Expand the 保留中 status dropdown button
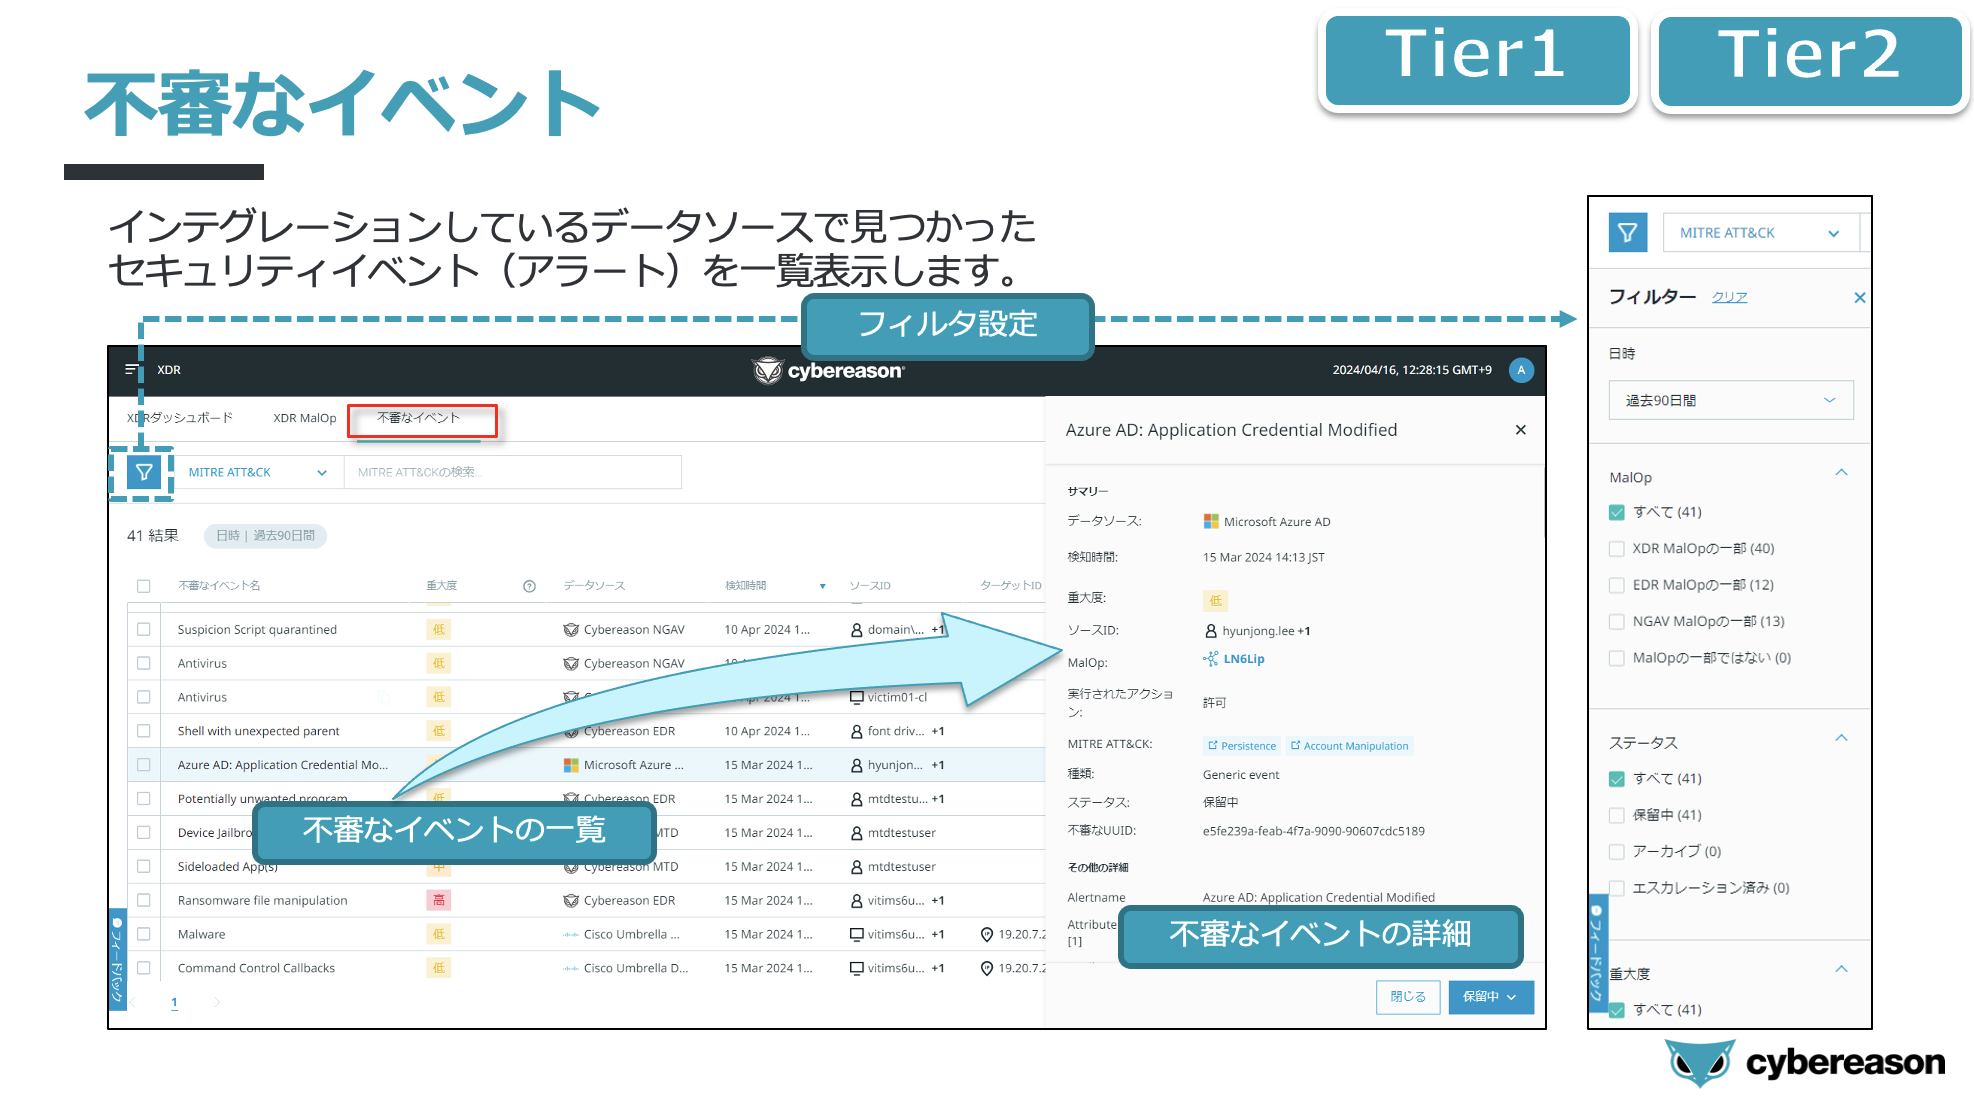This screenshot has width=1974, height=1110. point(1490,997)
